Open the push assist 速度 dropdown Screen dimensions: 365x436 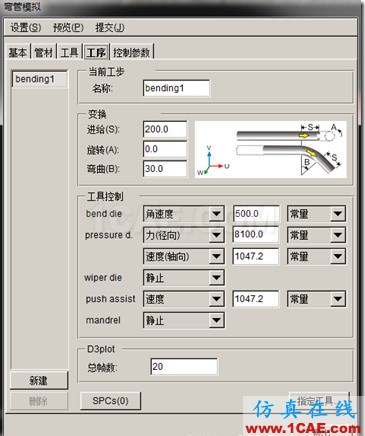click(x=184, y=299)
